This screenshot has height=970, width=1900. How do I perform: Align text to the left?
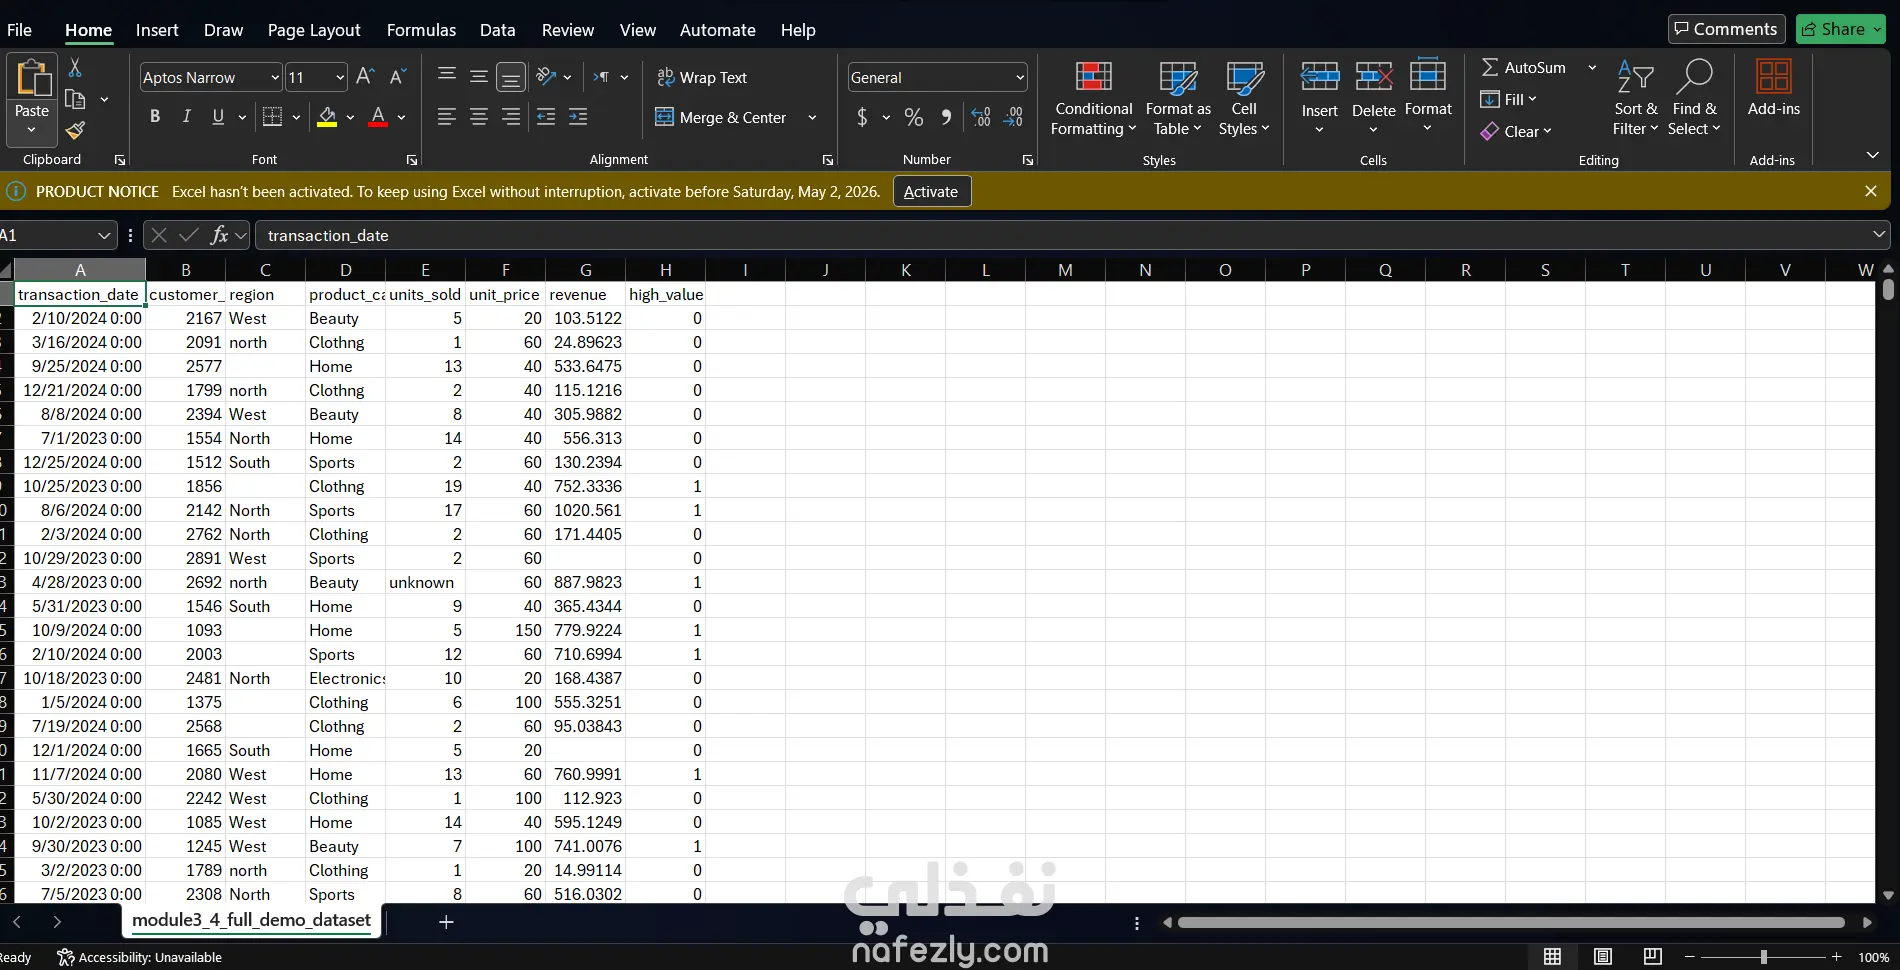[x=447, y=117]
